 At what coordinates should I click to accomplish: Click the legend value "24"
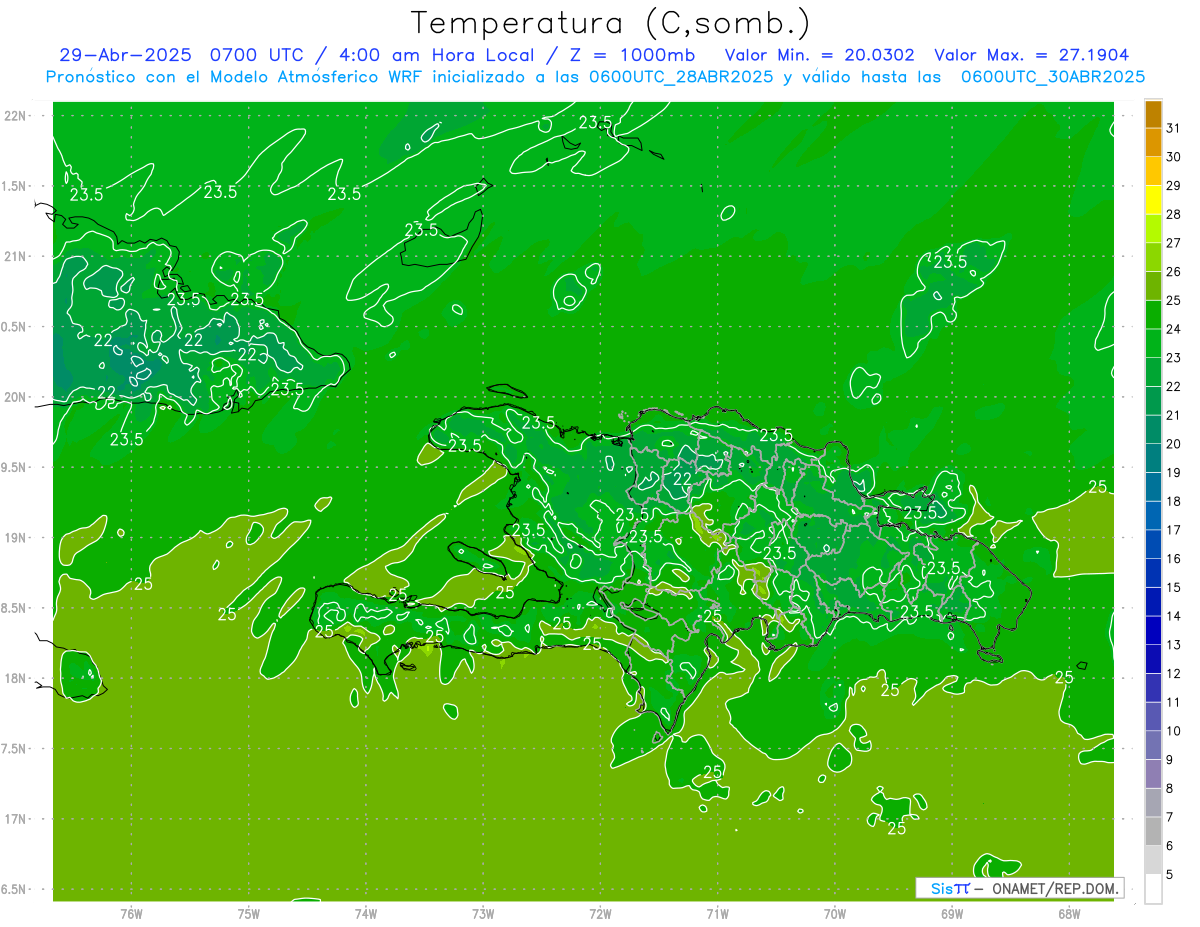point(1173,329)
